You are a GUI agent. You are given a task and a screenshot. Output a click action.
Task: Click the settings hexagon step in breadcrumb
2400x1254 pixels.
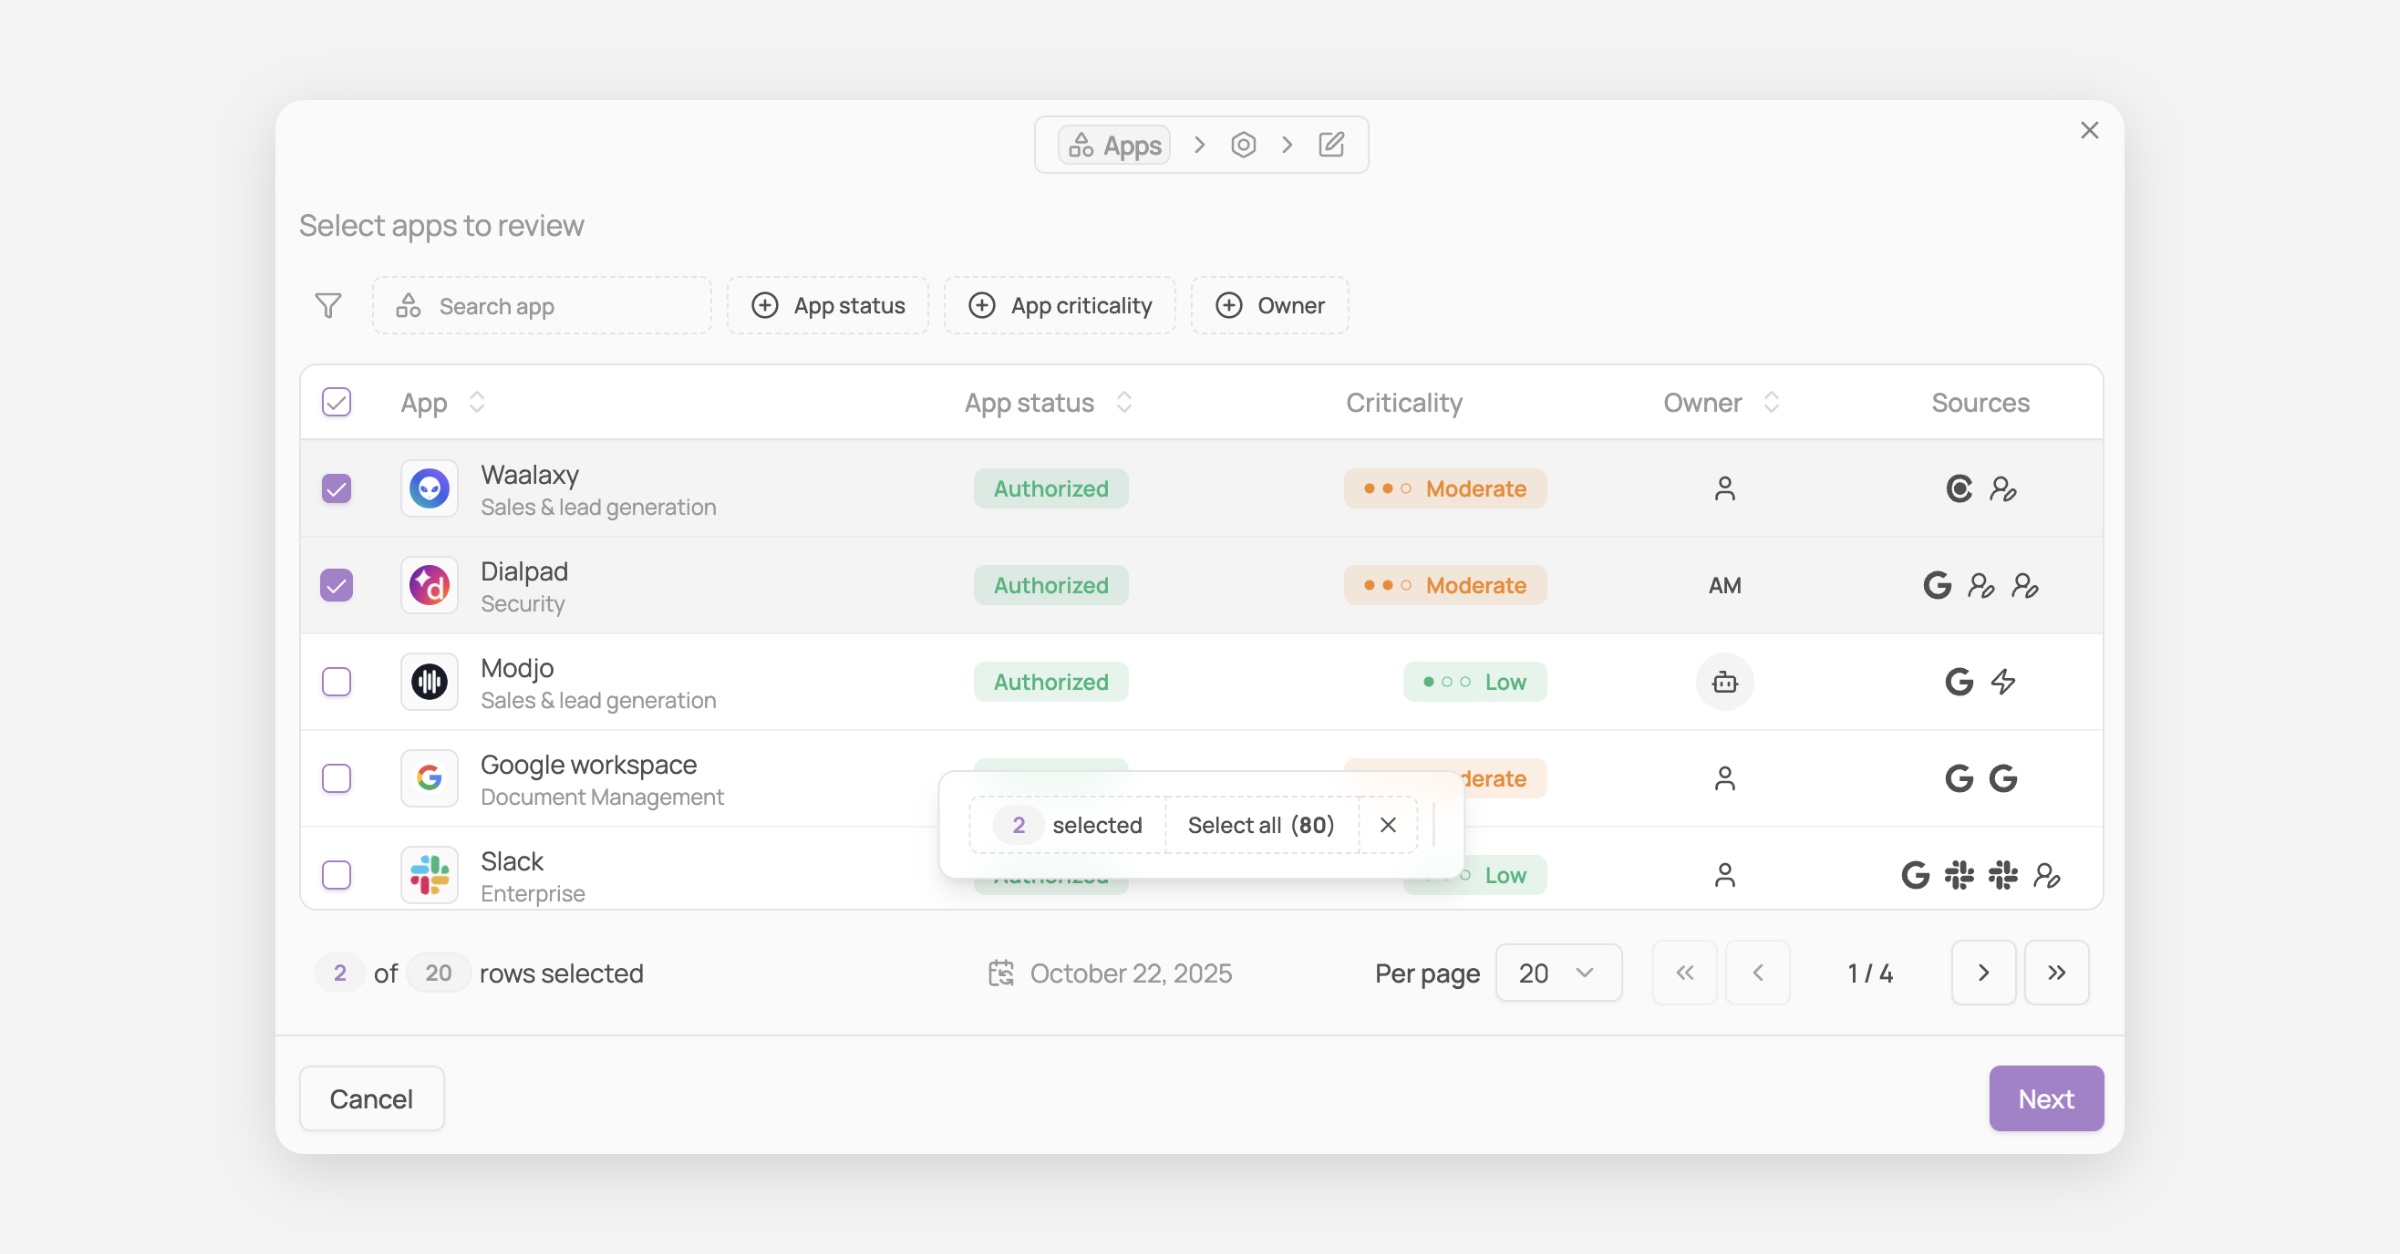[1243, 145]
